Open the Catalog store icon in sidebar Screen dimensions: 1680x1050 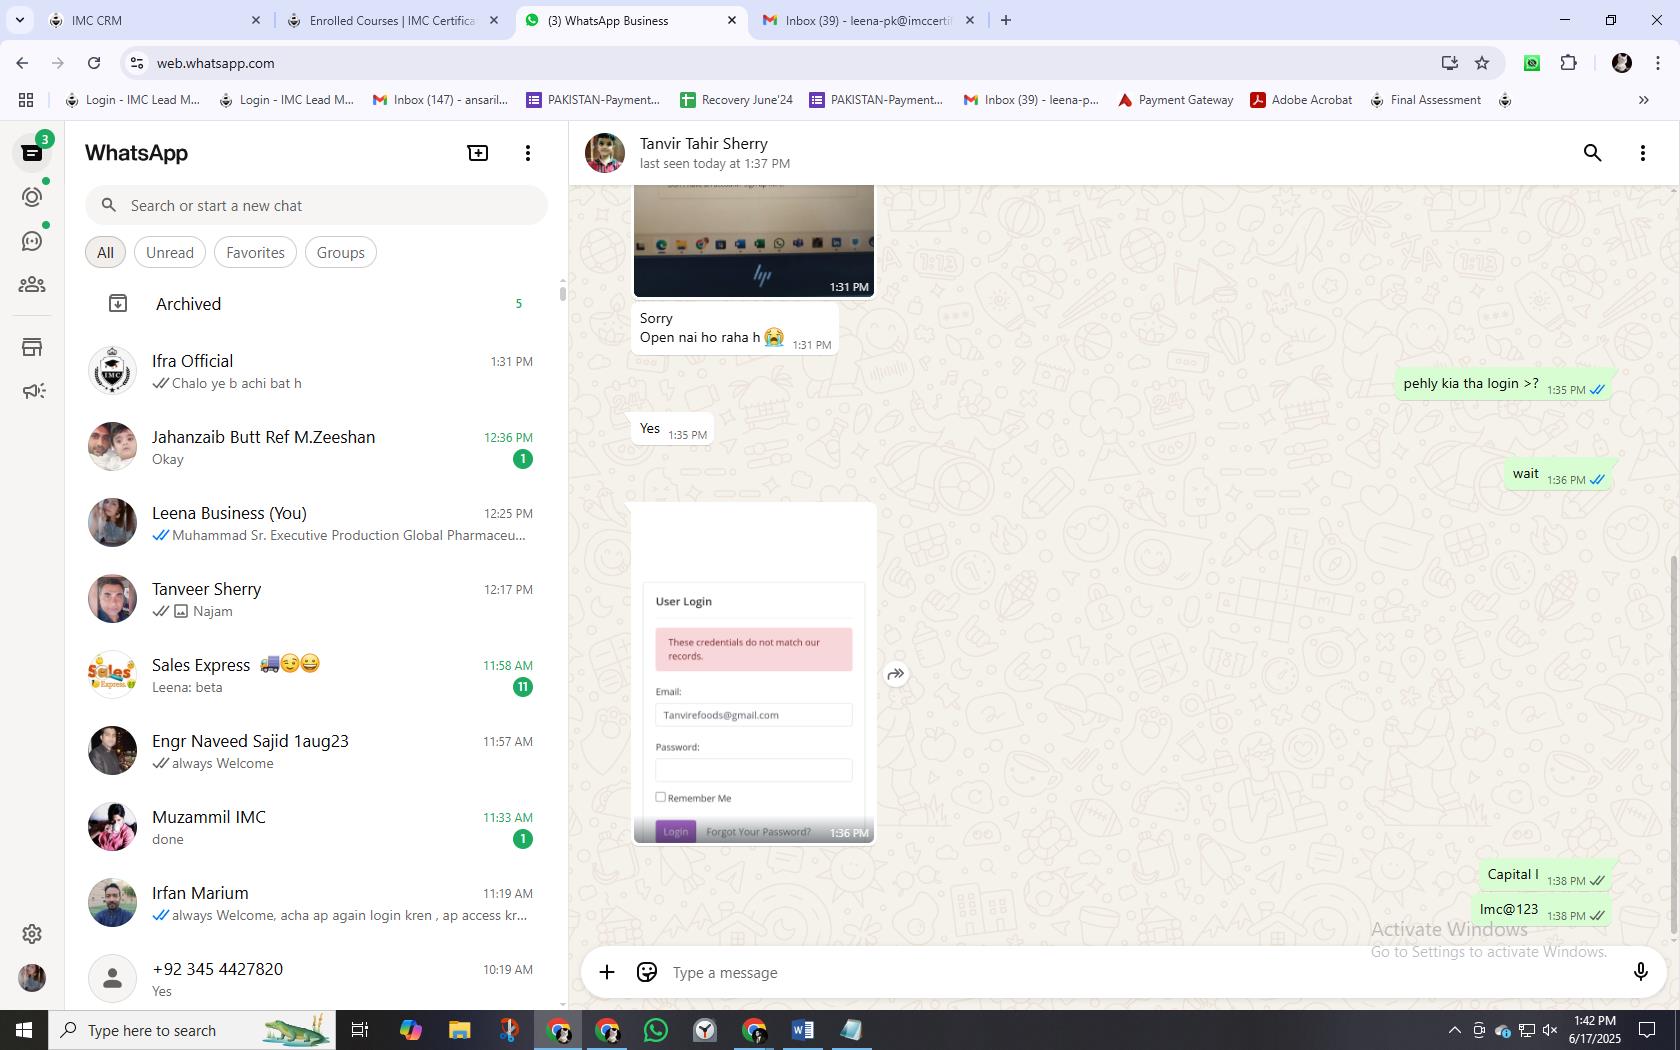coord(32,347)
